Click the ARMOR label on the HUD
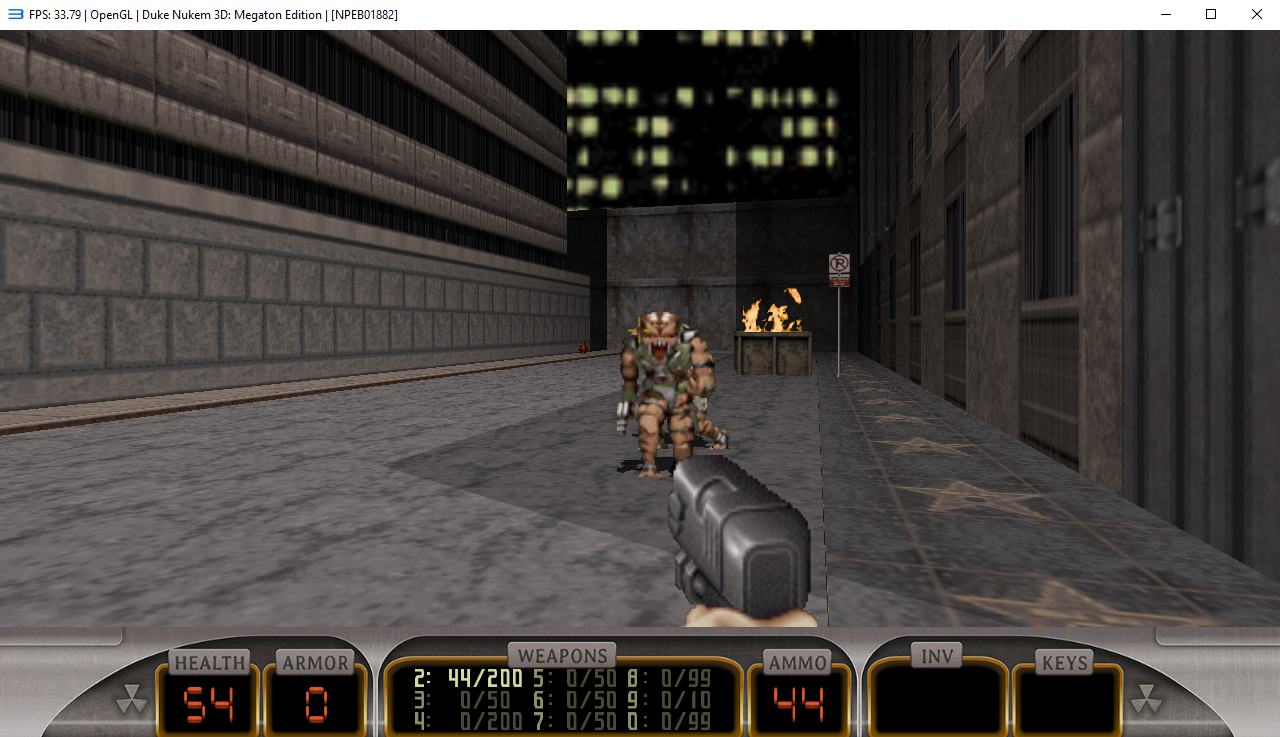This screenshot has width=1280, height=737. click(316, 662)
